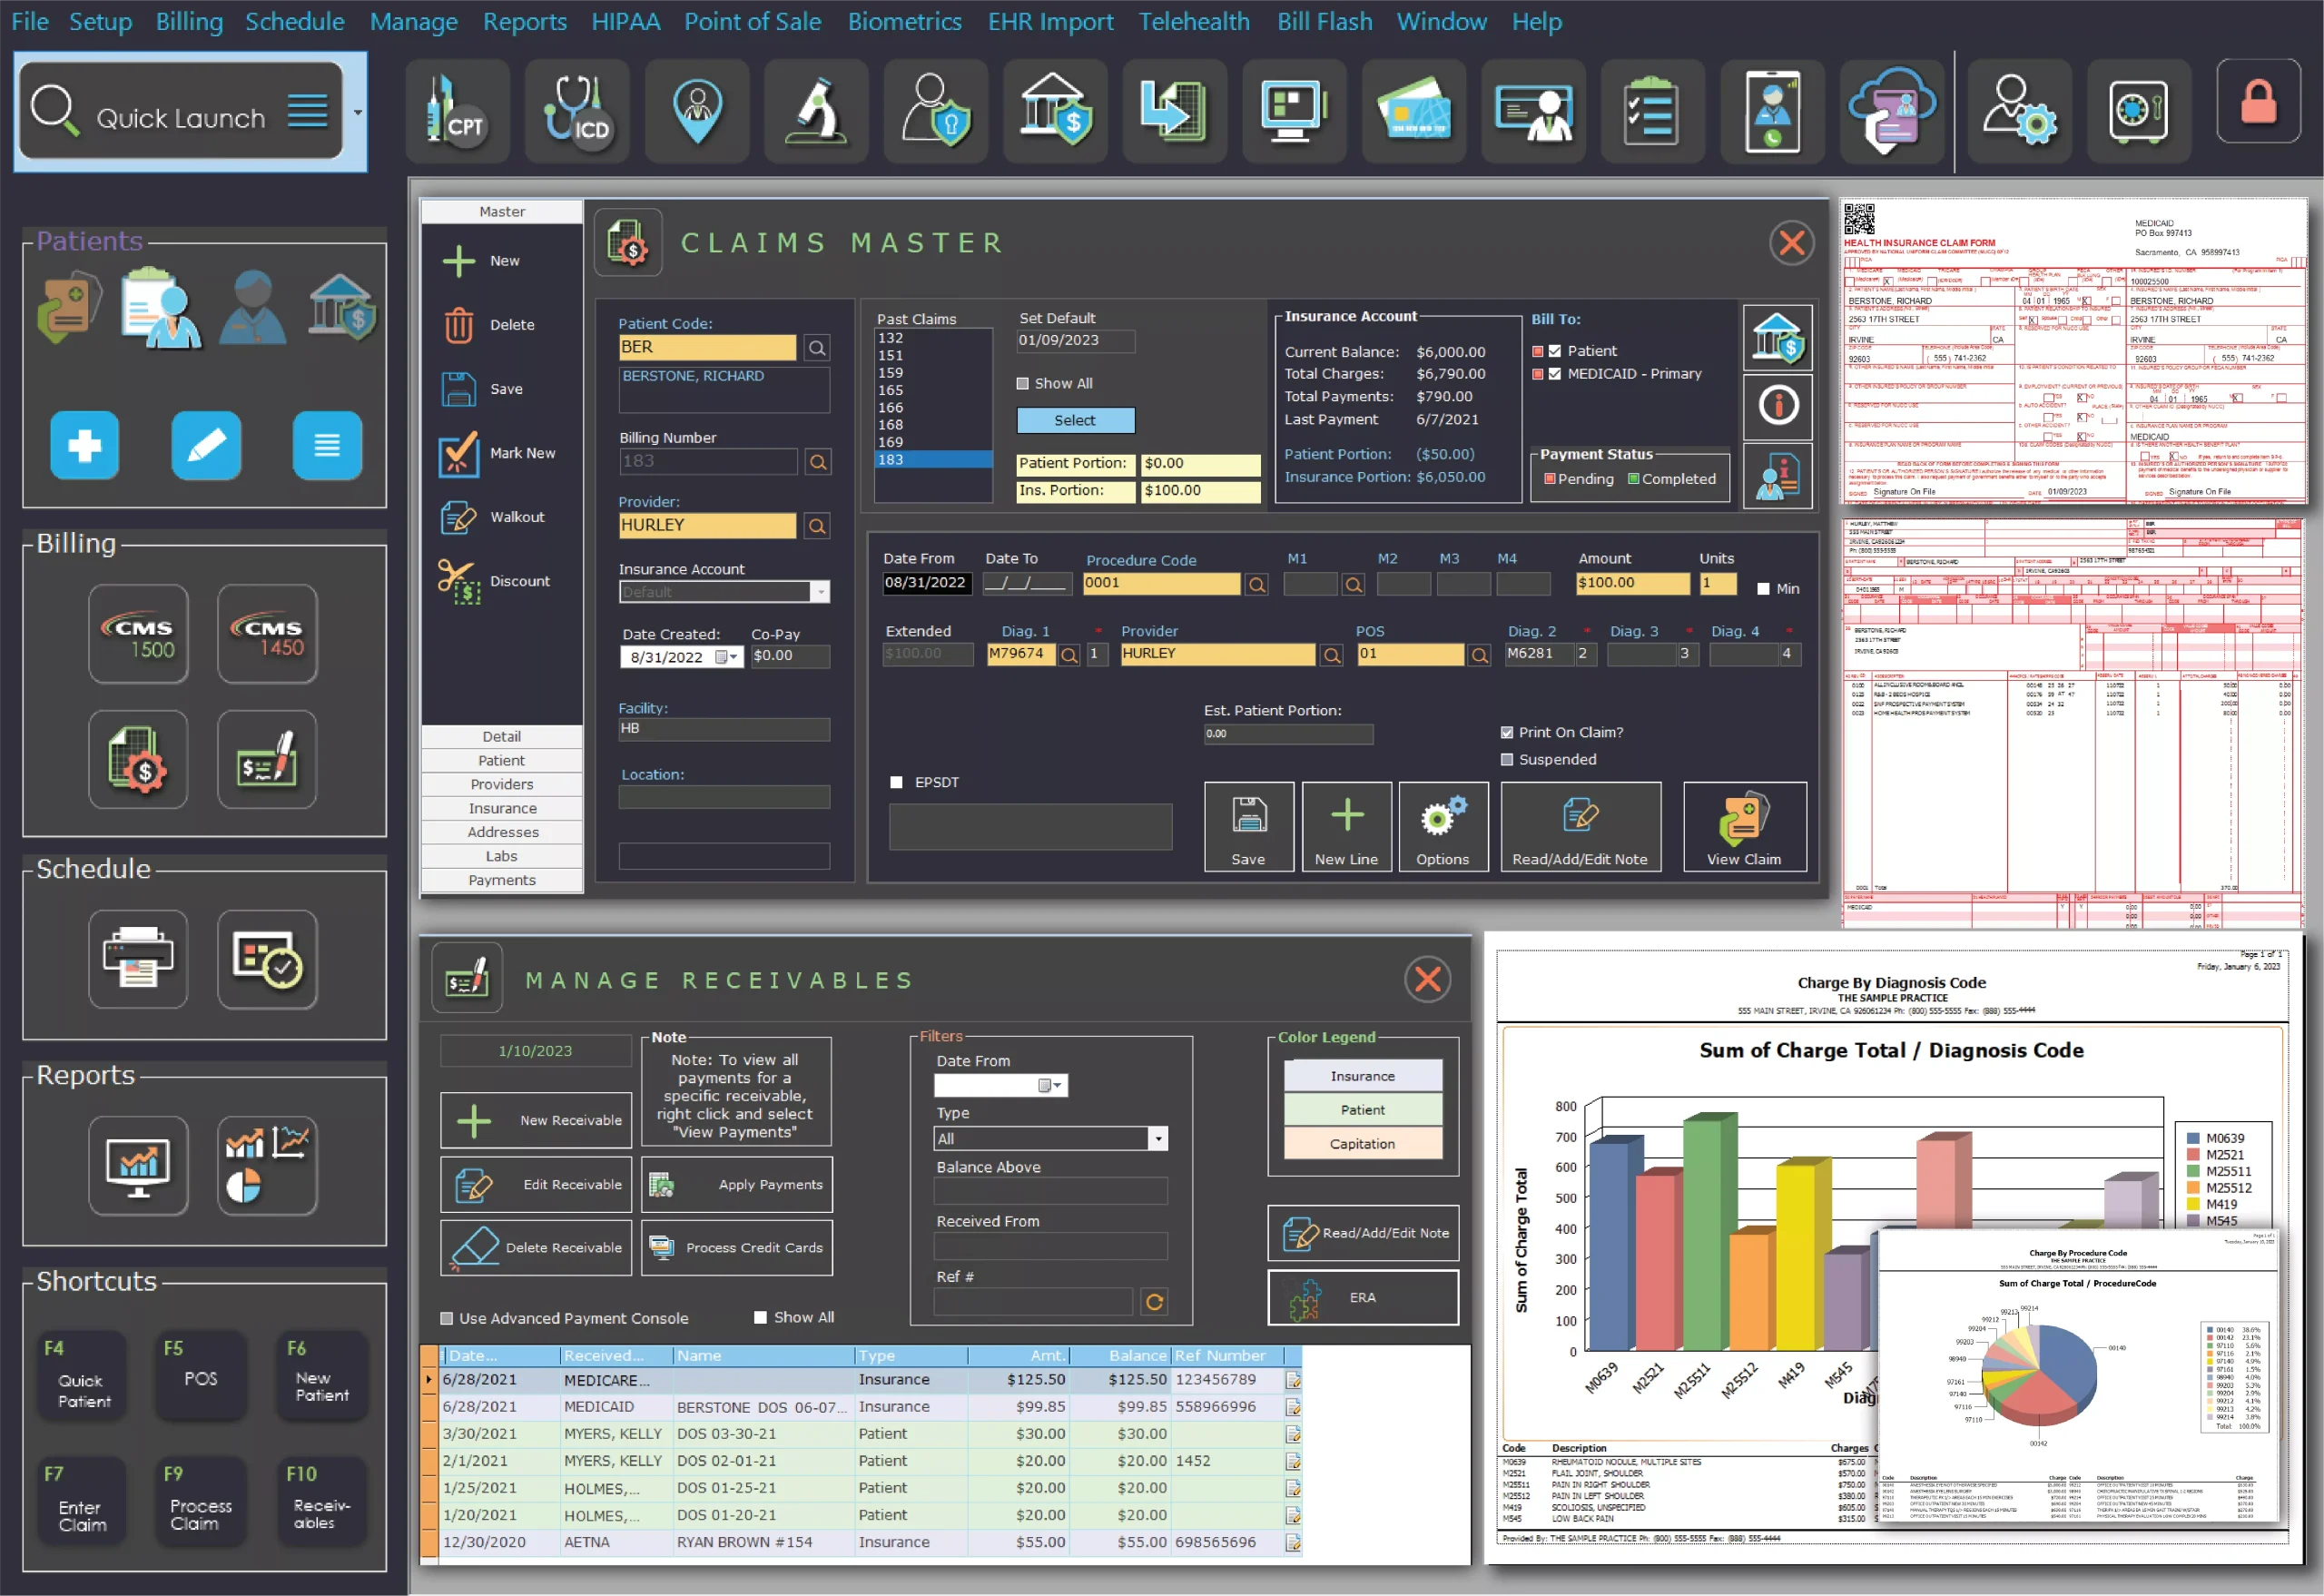Open the Insurance Account Default dropdown
2324x1596 pixels.
pos(820,592)
